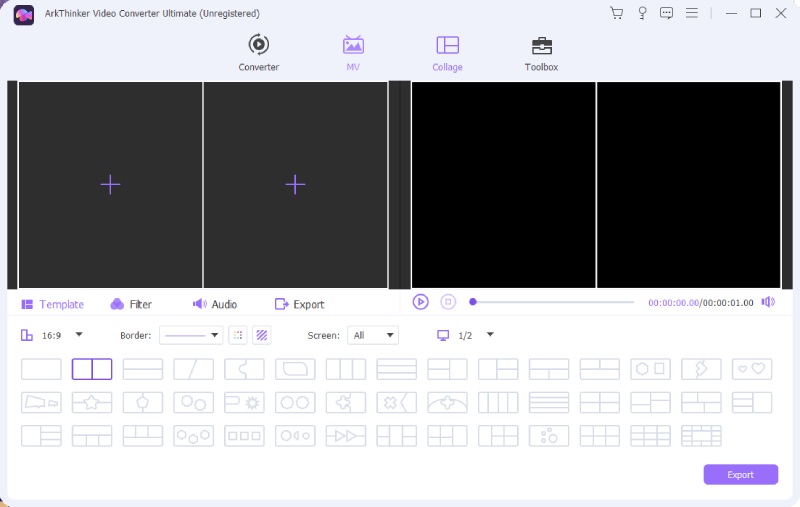The width and height of the screenshot is (800, 507).
Task: Mute the preview volume speaker icon
Action: click(x=768, y=302)
